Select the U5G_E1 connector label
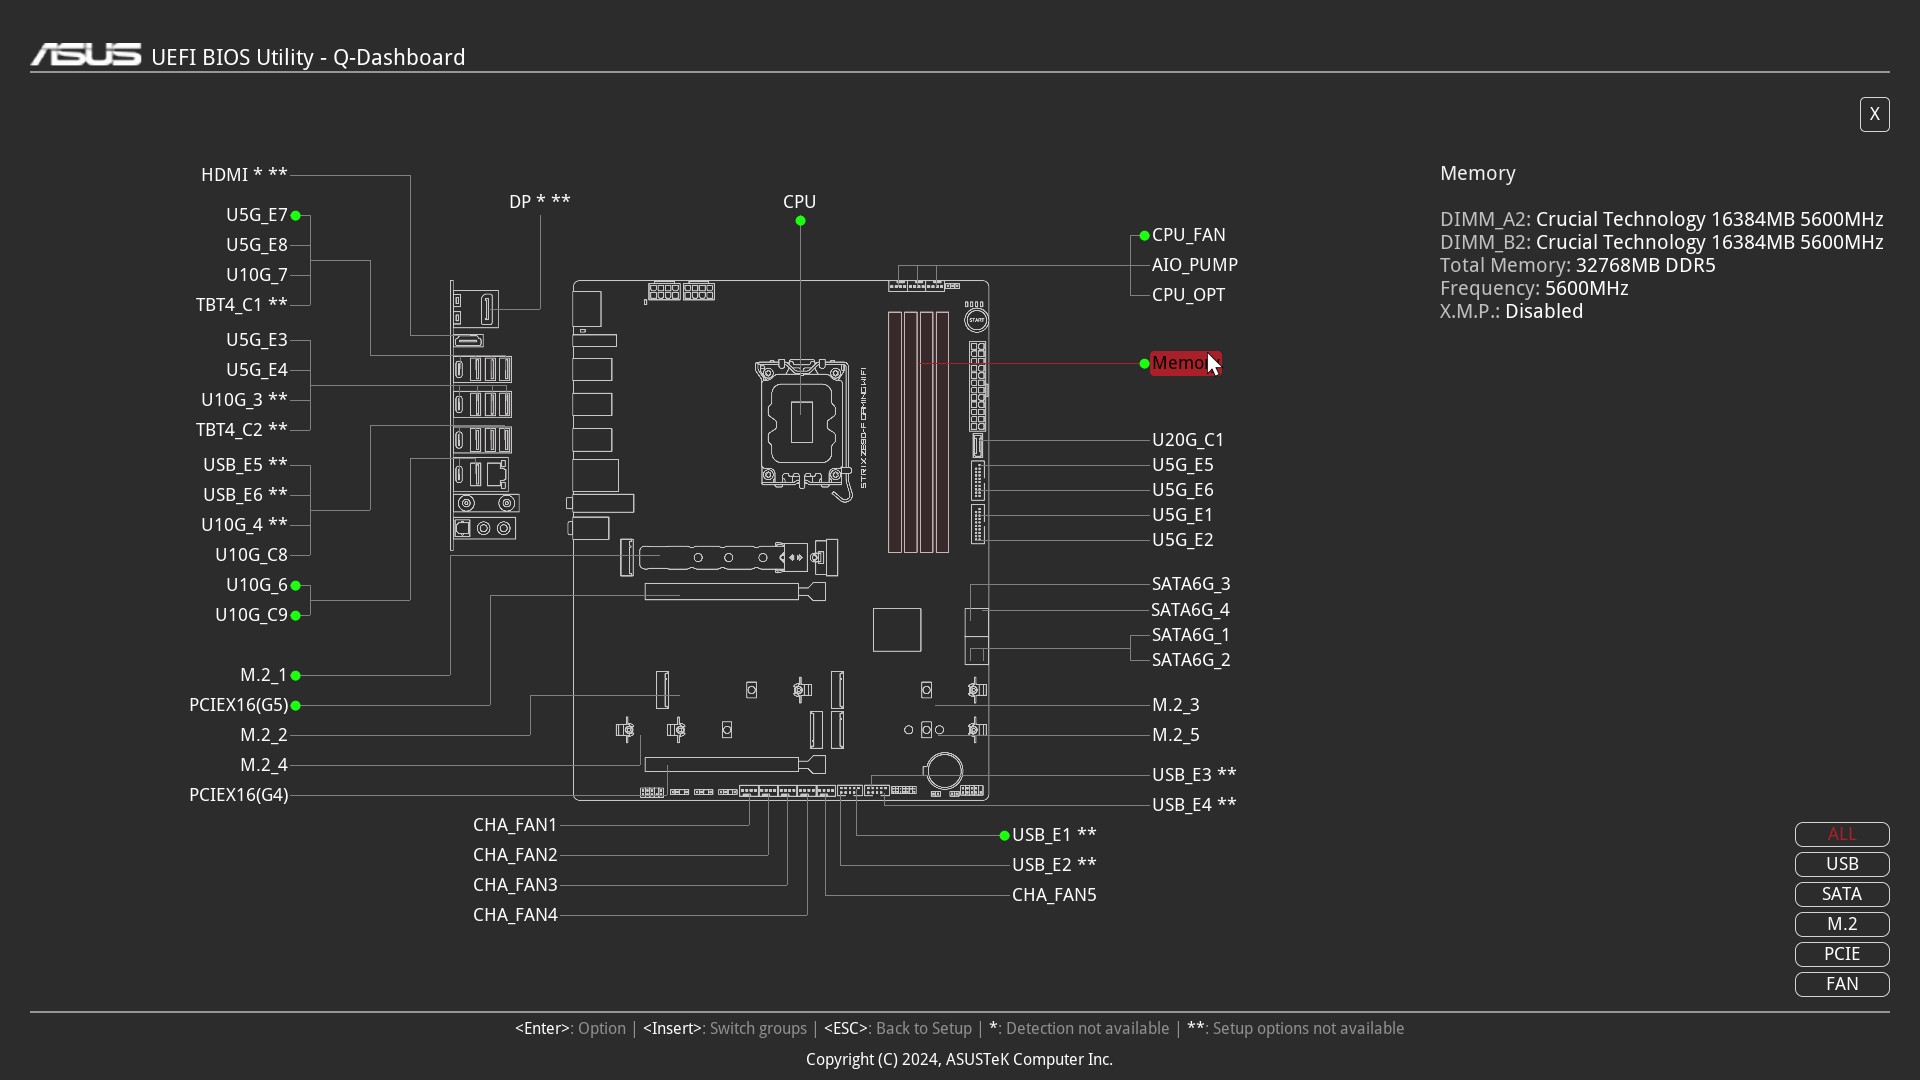 [1182, 515]
